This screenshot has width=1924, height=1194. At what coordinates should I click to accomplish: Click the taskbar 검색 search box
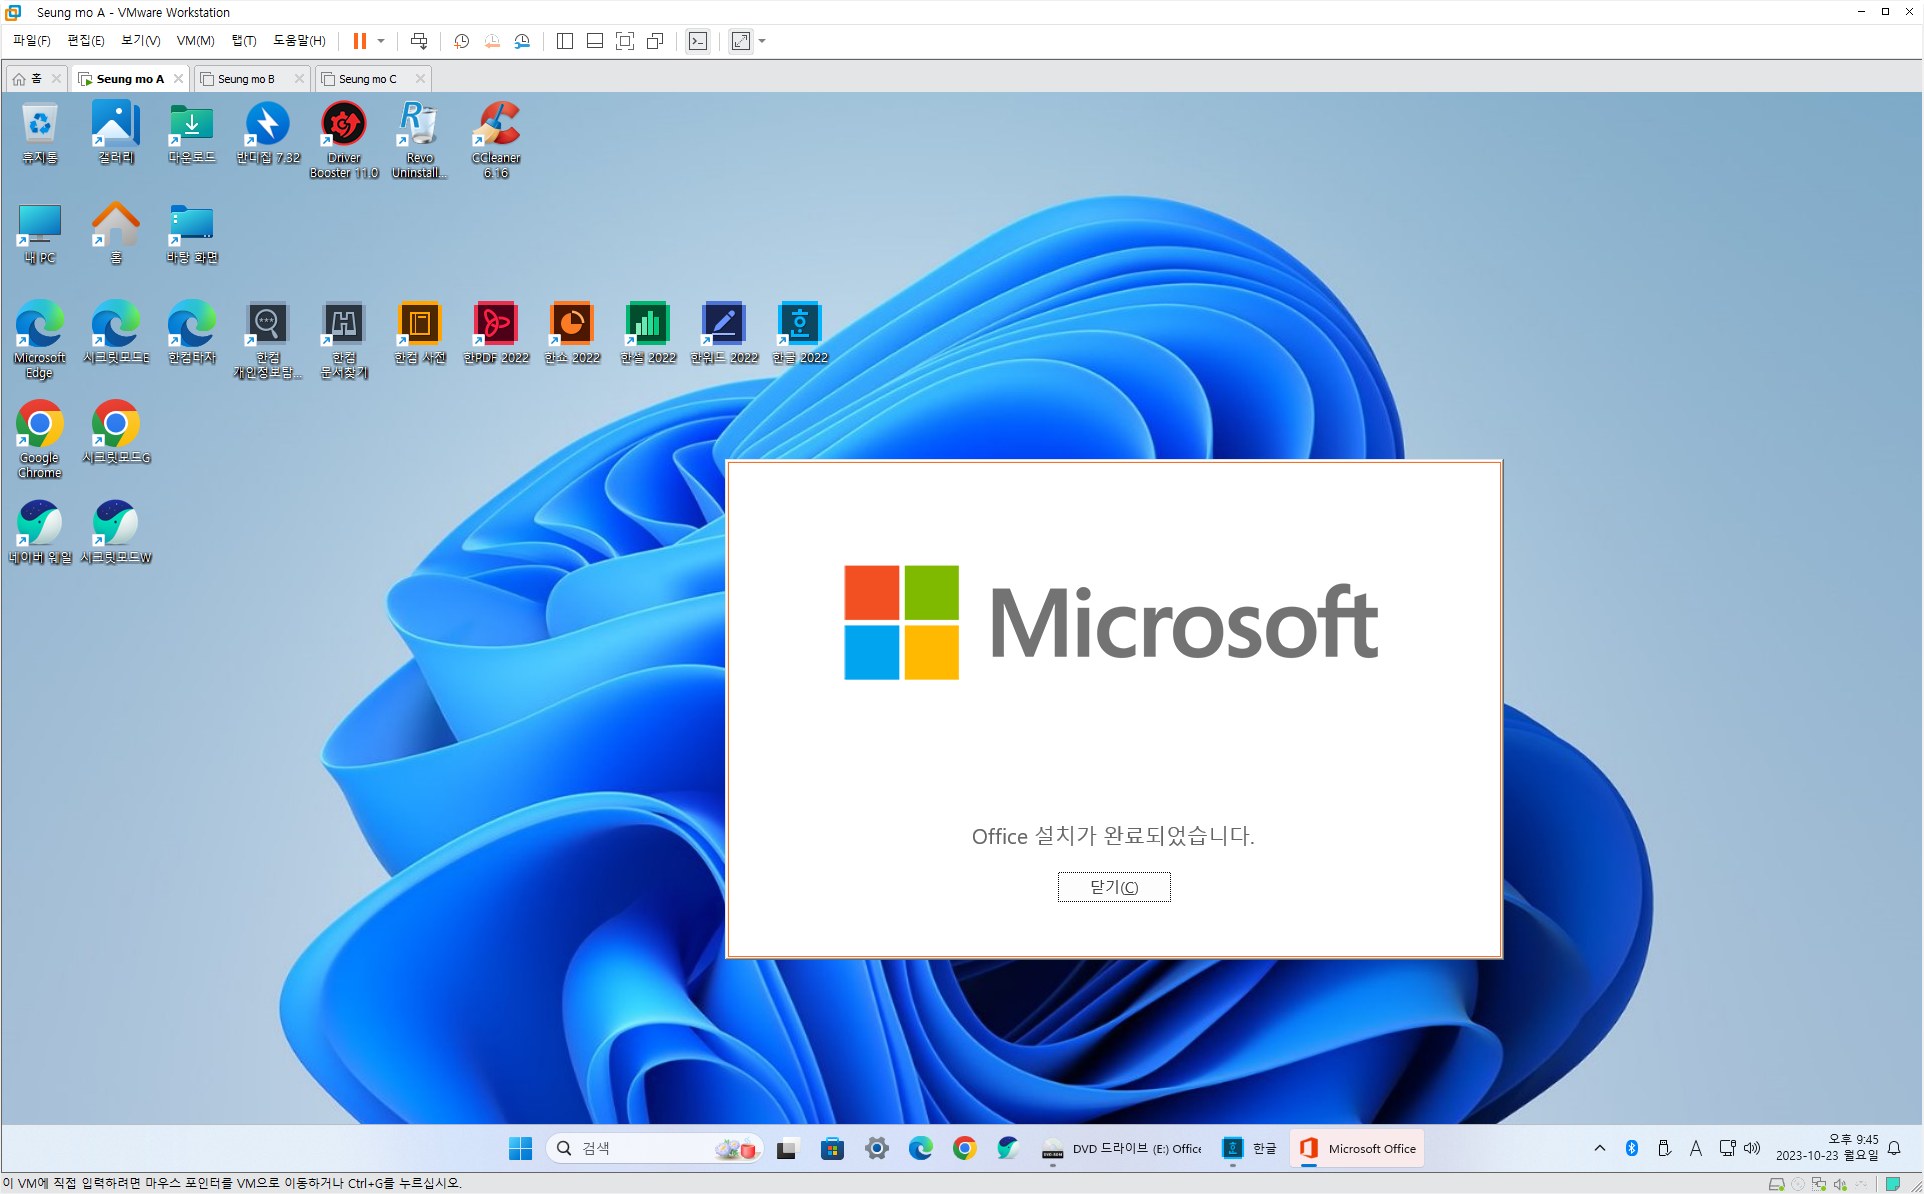(x=640, y=1148)
